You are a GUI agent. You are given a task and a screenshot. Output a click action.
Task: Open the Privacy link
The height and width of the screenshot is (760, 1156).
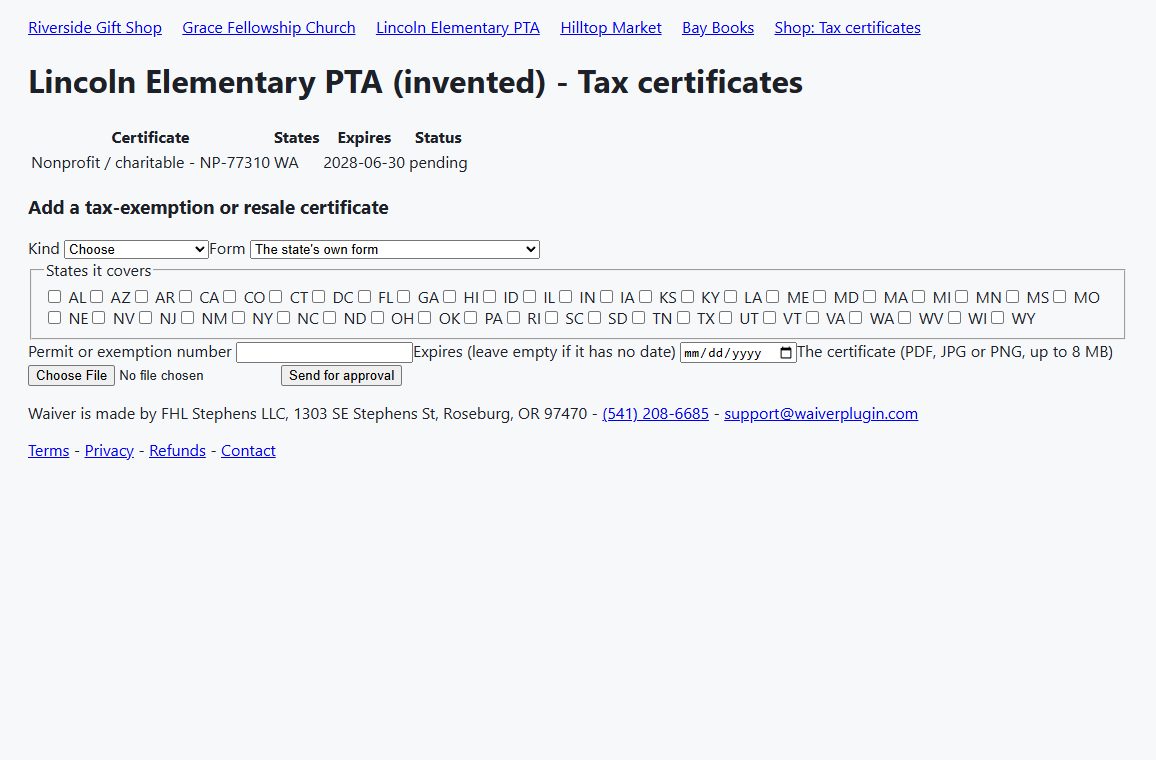(109, 450)
